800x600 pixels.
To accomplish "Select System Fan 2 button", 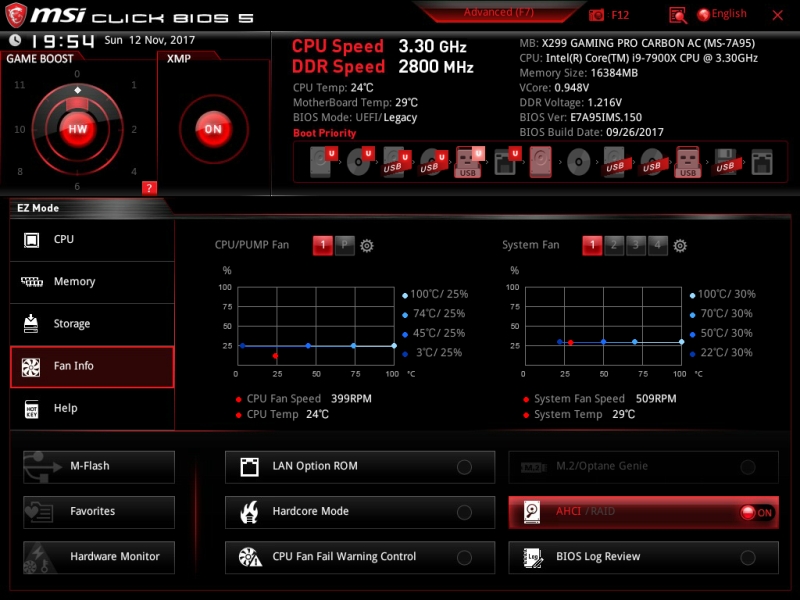I will click(614, 245).
